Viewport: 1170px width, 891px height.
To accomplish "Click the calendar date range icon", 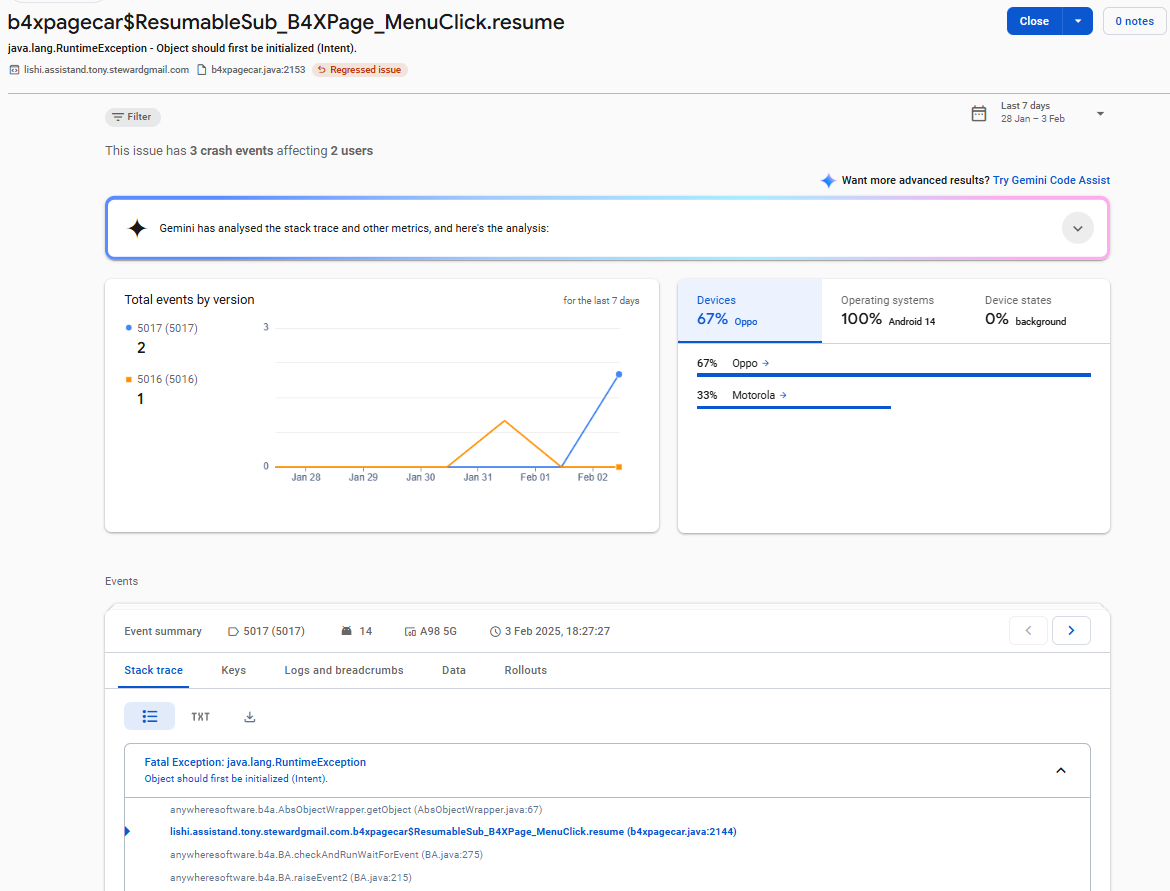I will 979,113.
